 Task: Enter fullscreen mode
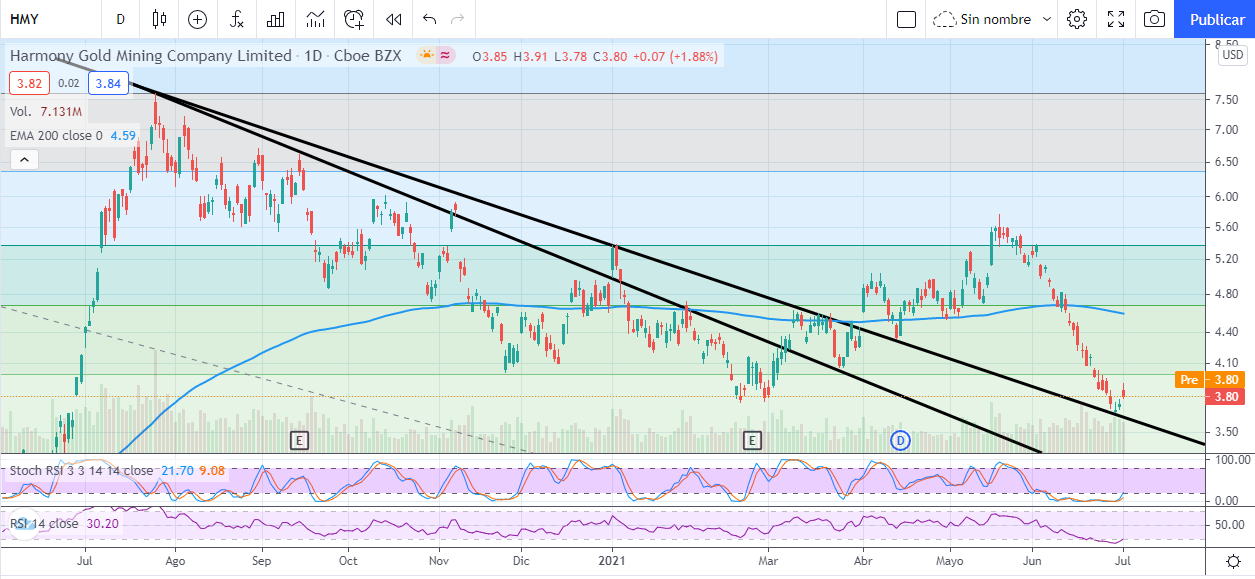tap(1116, 19)
